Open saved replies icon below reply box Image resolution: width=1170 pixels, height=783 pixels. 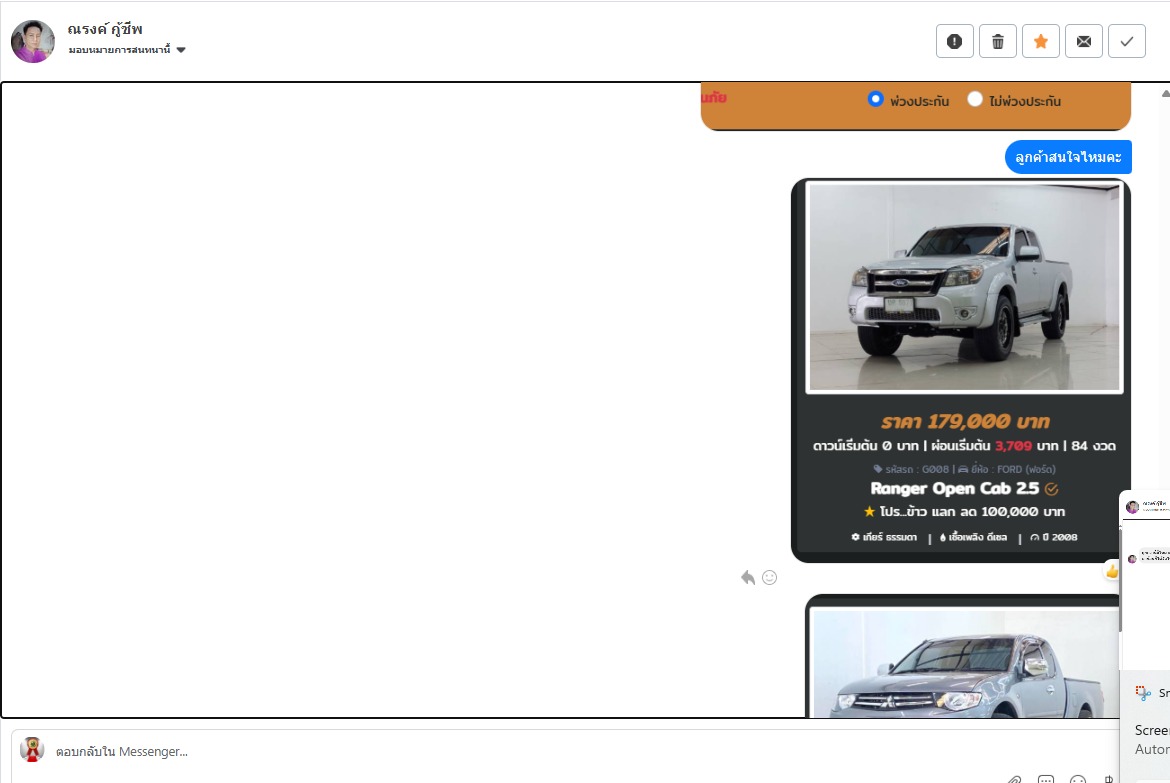(x=1046, y=779)
